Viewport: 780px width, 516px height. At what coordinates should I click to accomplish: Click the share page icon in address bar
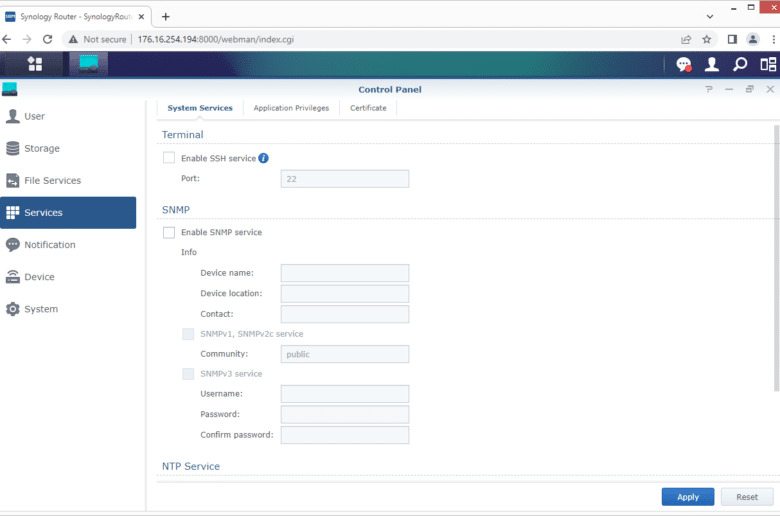click(x=686, y=39)
